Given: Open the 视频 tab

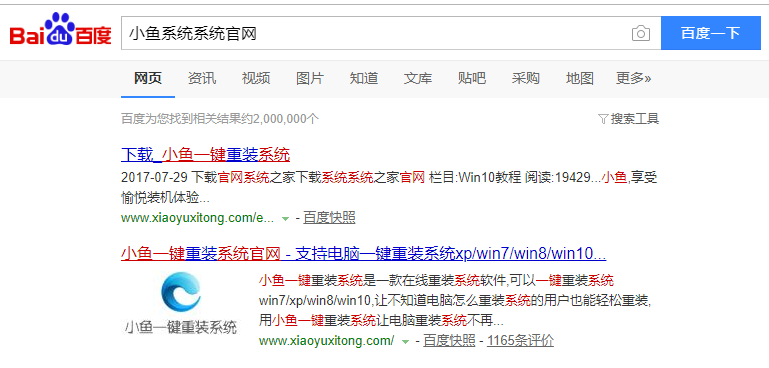Looking at the screenshot, I should [x=256, y=78].
